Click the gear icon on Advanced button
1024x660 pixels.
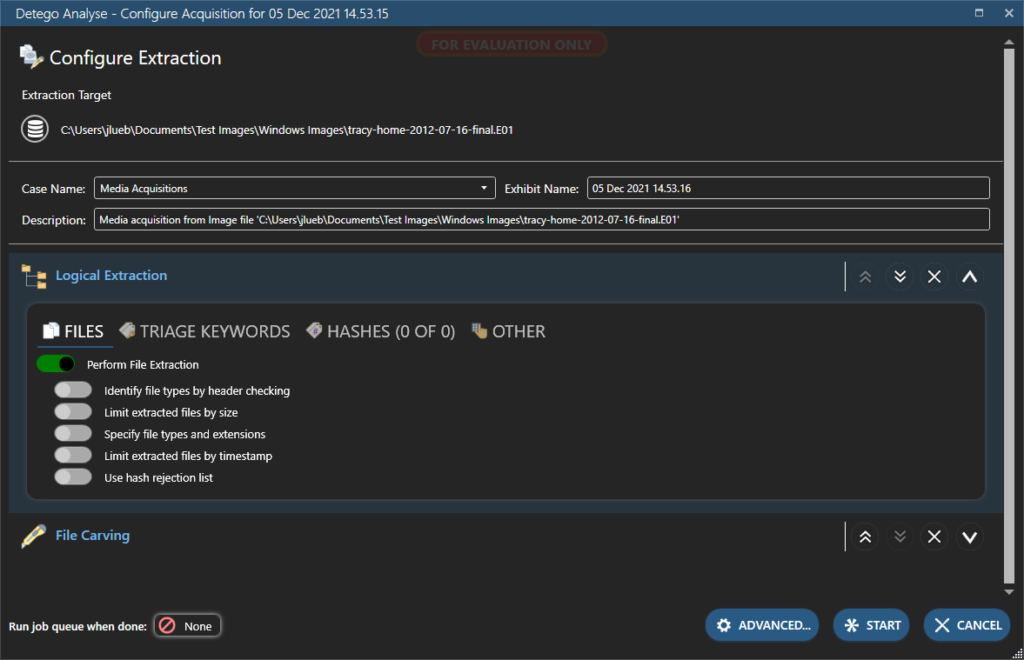(x=724, y=625)
